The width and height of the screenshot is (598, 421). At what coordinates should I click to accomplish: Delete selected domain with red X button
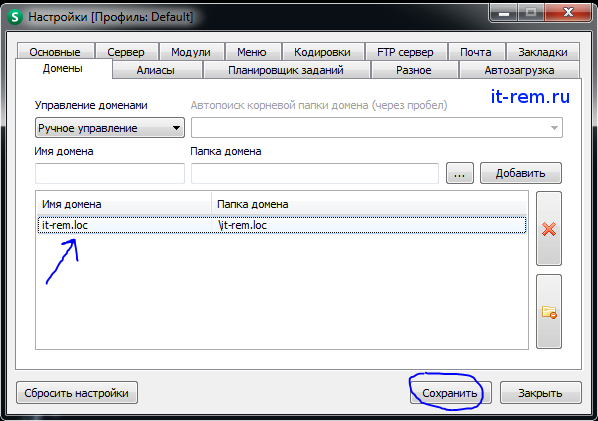549,229
